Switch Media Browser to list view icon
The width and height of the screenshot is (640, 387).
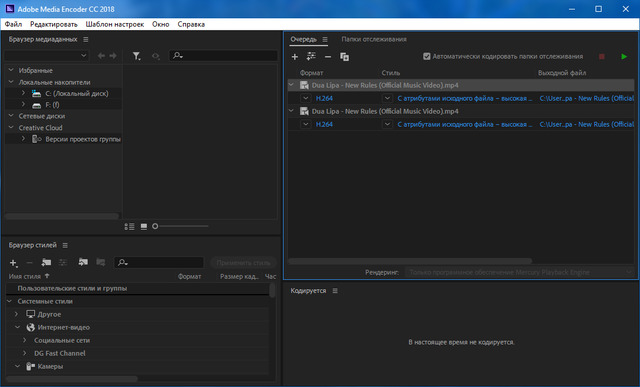point(129,226)
